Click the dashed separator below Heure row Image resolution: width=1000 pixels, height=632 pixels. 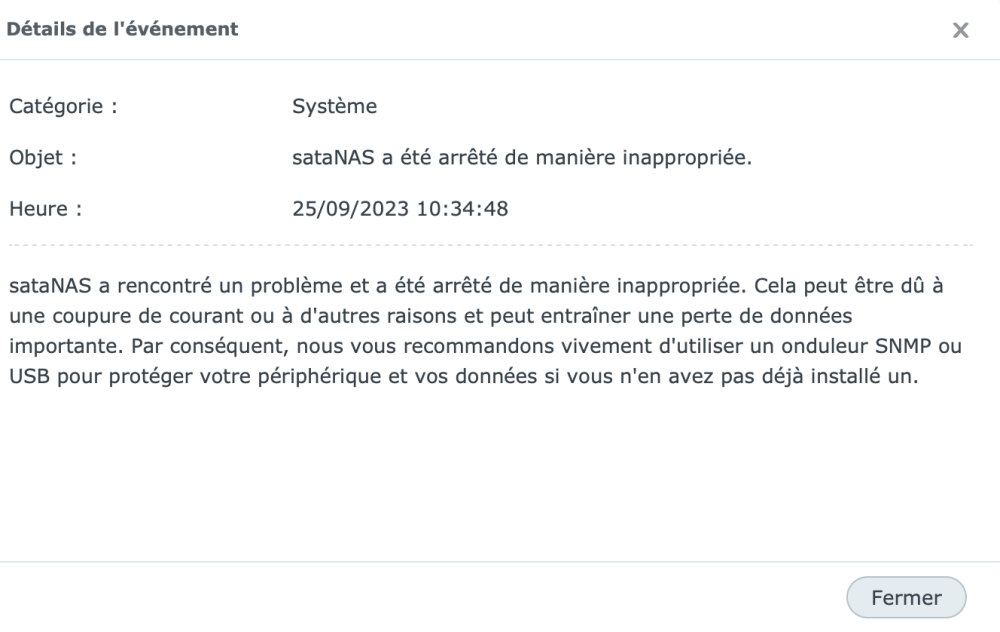coord(490,245)
